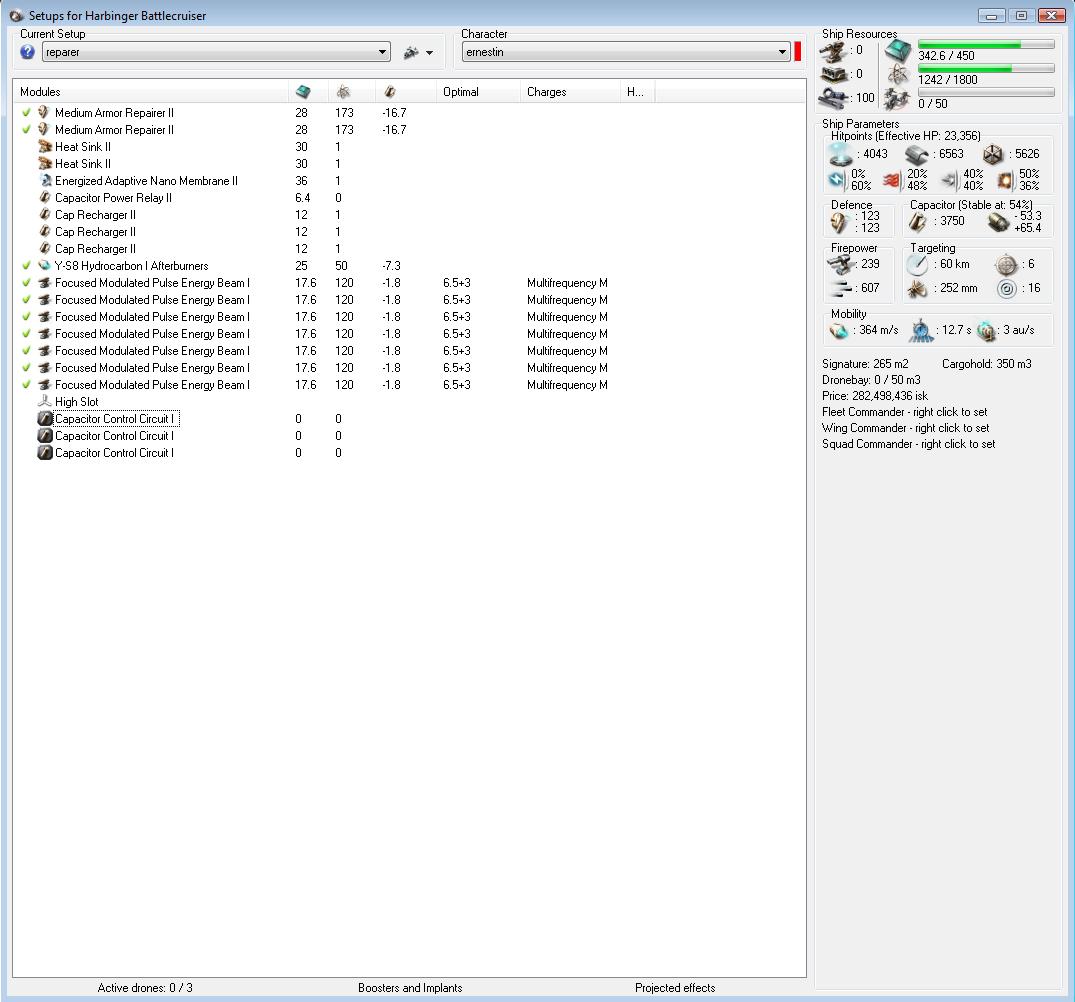Click the explosive resistance icon showing 50% 36%
The height and width of the screenshot is (1002, 1075).
pos(1005,180)
